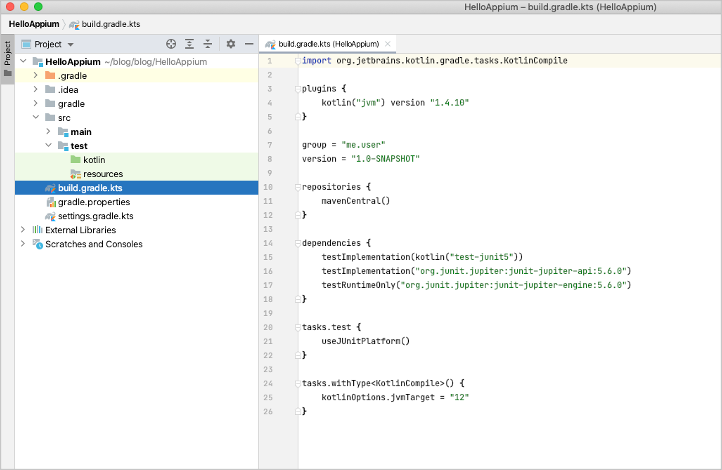Click the "1.4.10" version string
The height and width of the screenshot is (470, 722).
point(449,103)
